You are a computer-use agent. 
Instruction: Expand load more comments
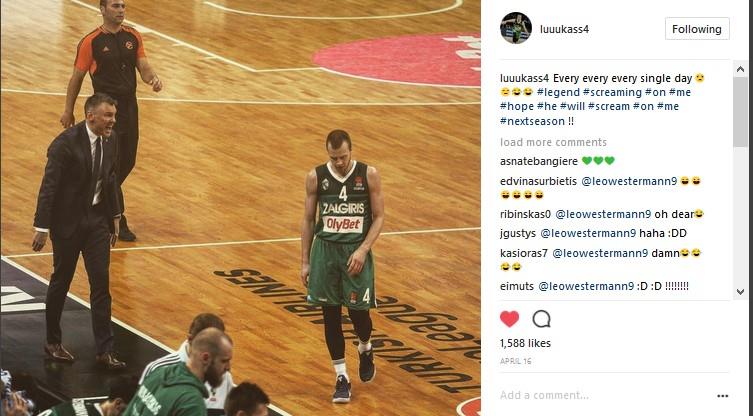point(553,142)
